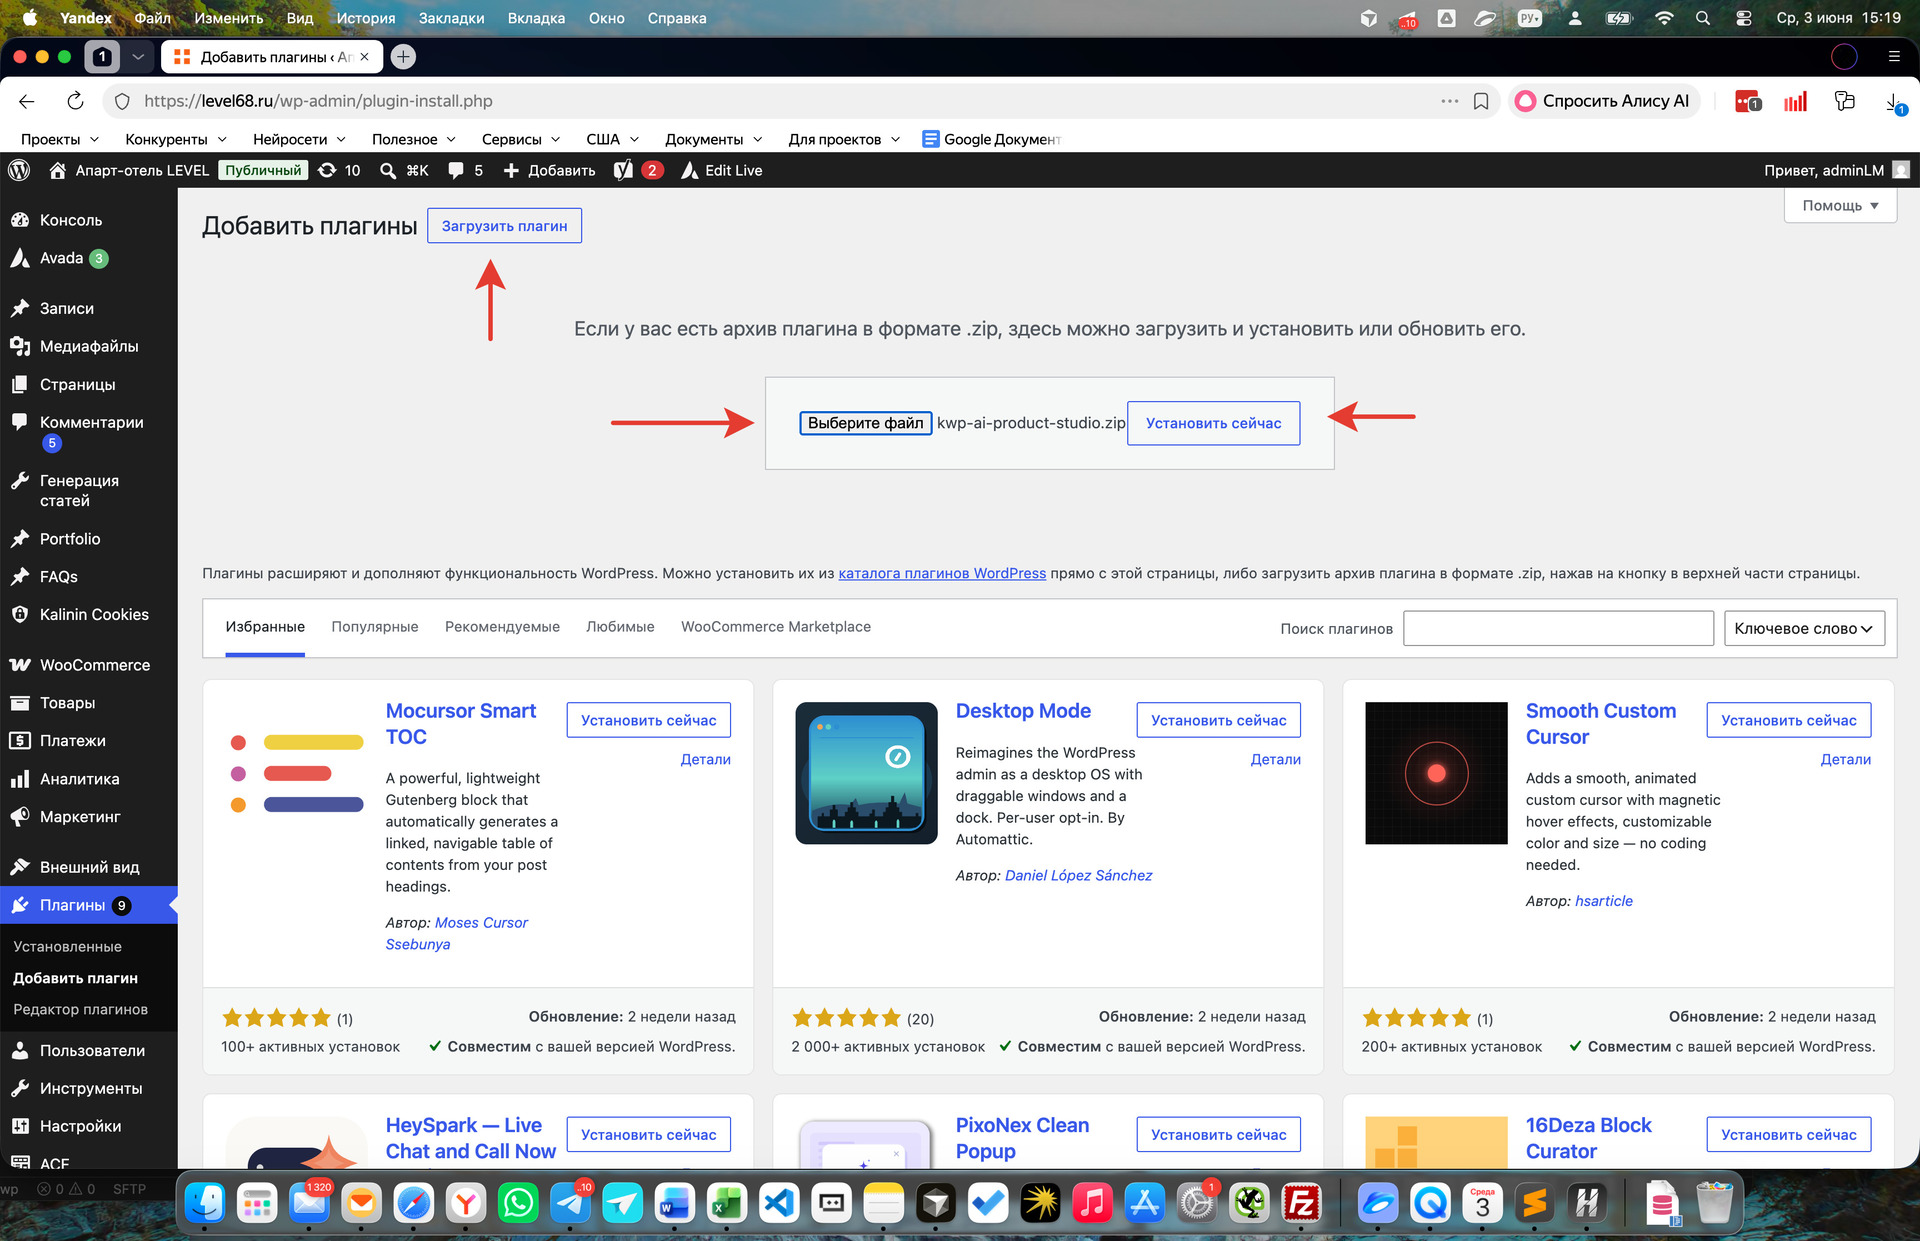The image size is (1920, 1241).
Task: Click the Загрузить плагин button
Action: click(504, 226)
